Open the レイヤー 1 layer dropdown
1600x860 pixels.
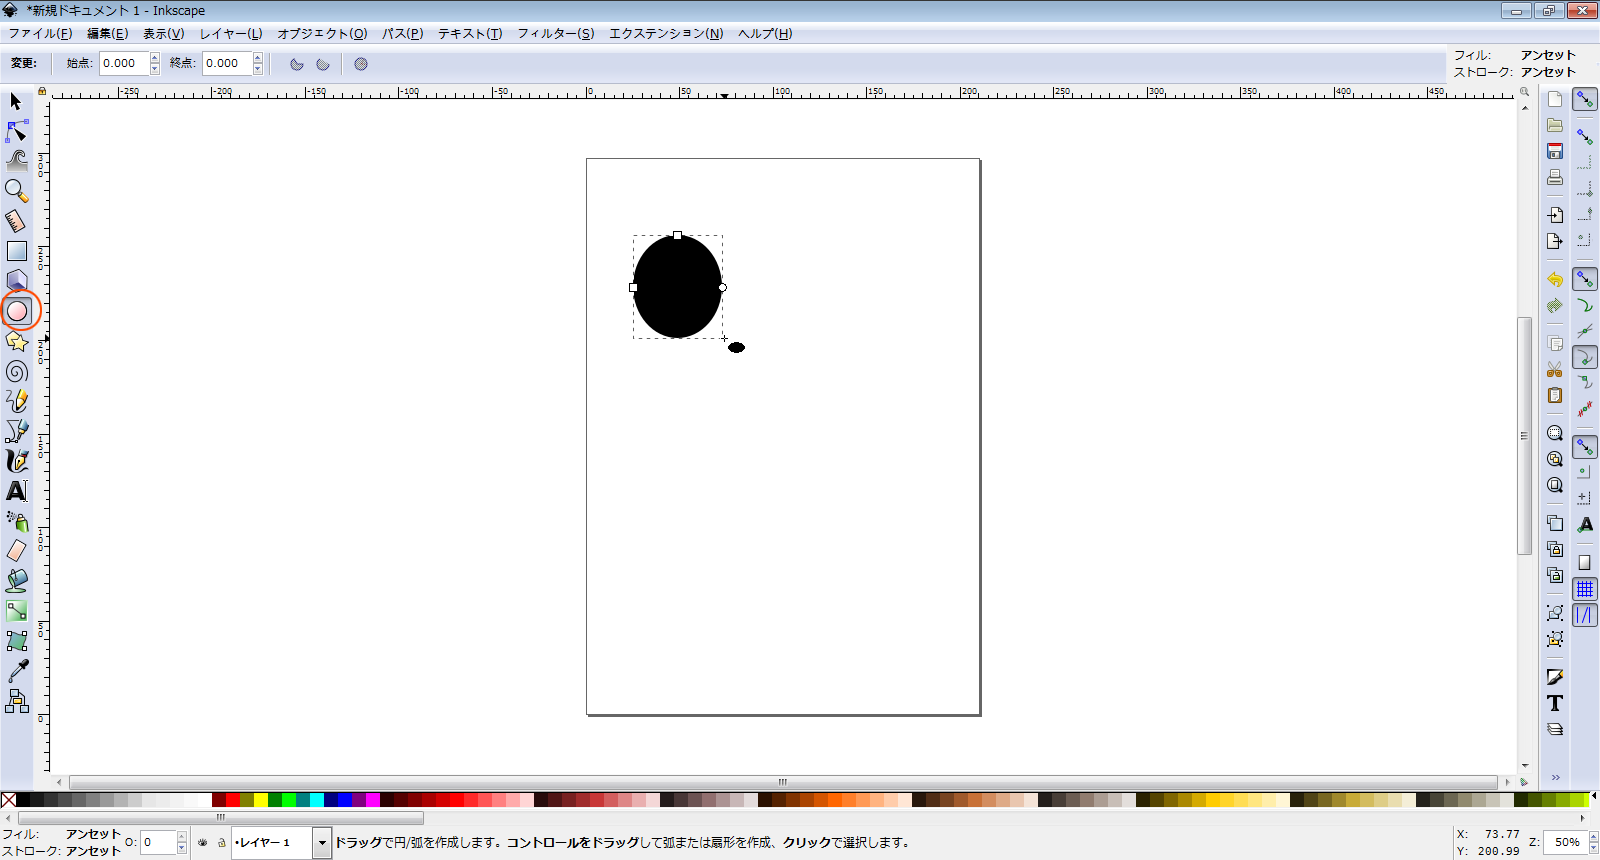[x=322, y=843]
